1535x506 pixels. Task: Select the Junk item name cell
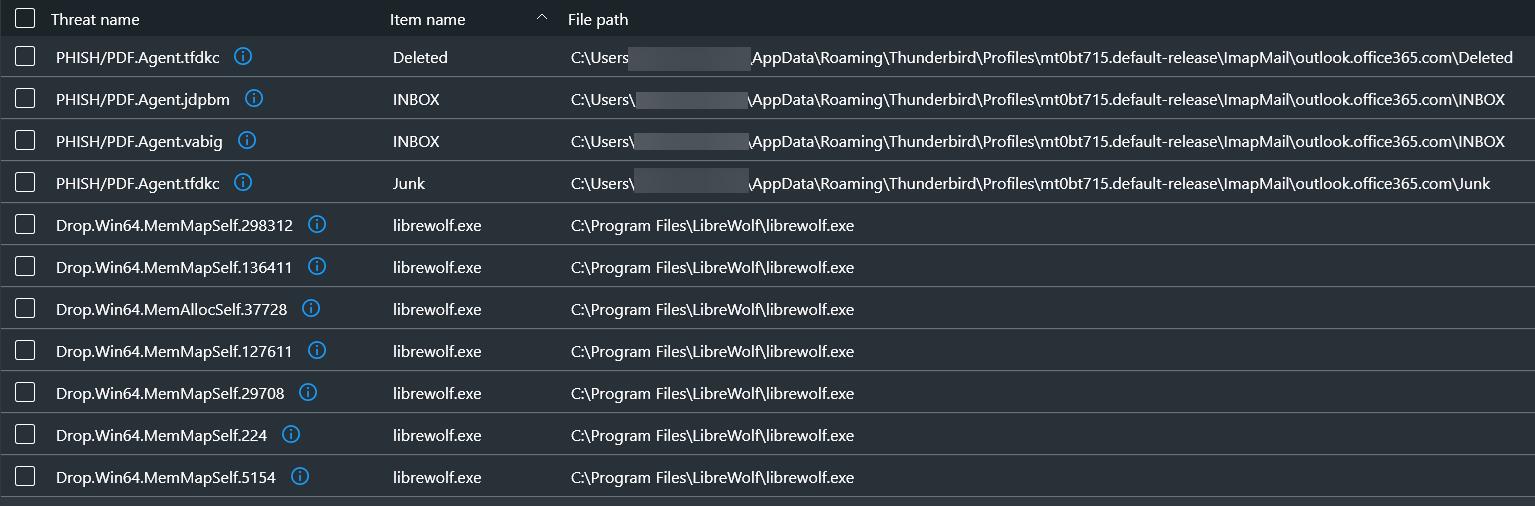click(x=410, y=184)
